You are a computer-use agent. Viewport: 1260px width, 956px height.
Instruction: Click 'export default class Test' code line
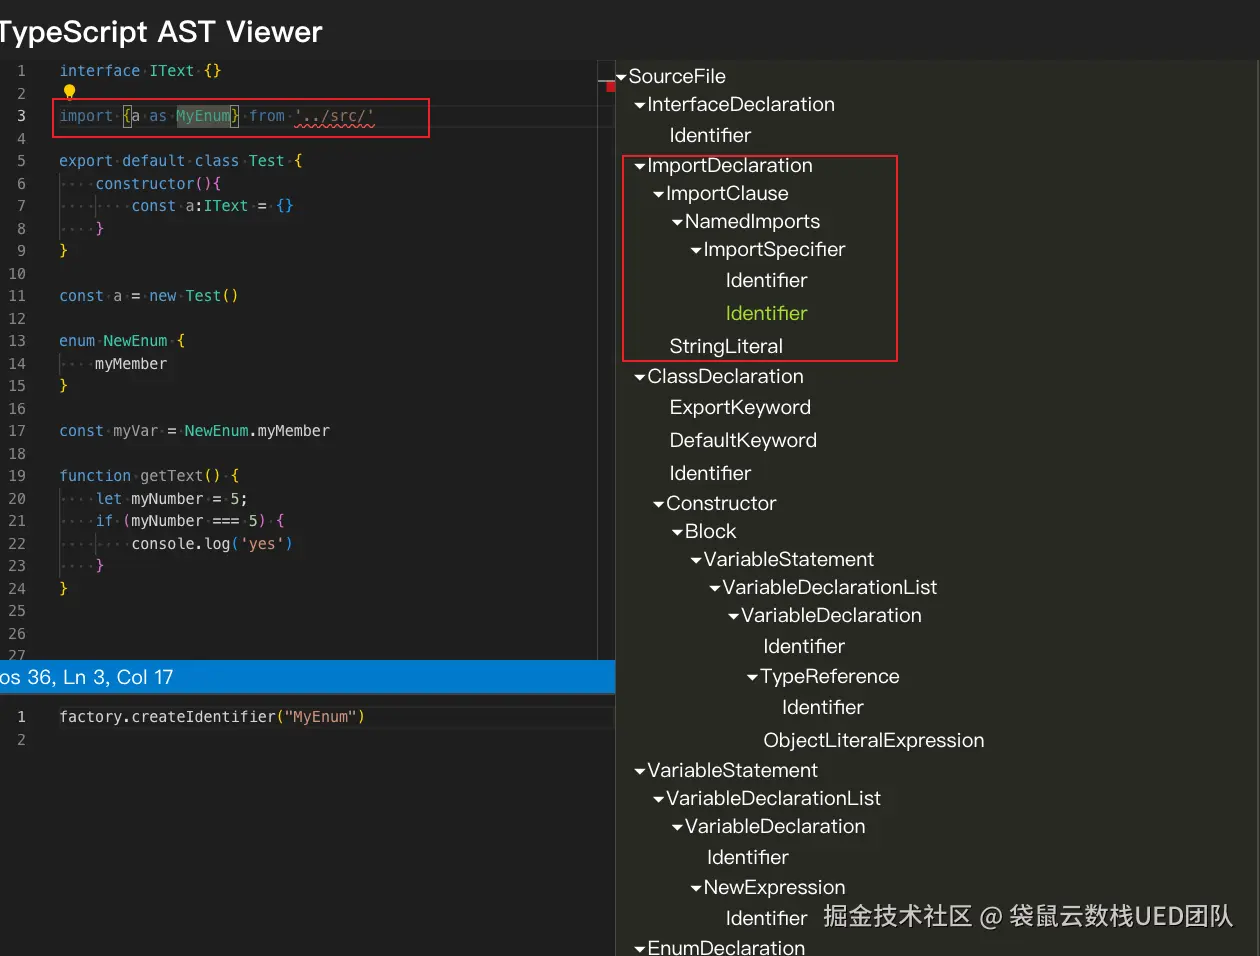[x=180, y=161]
